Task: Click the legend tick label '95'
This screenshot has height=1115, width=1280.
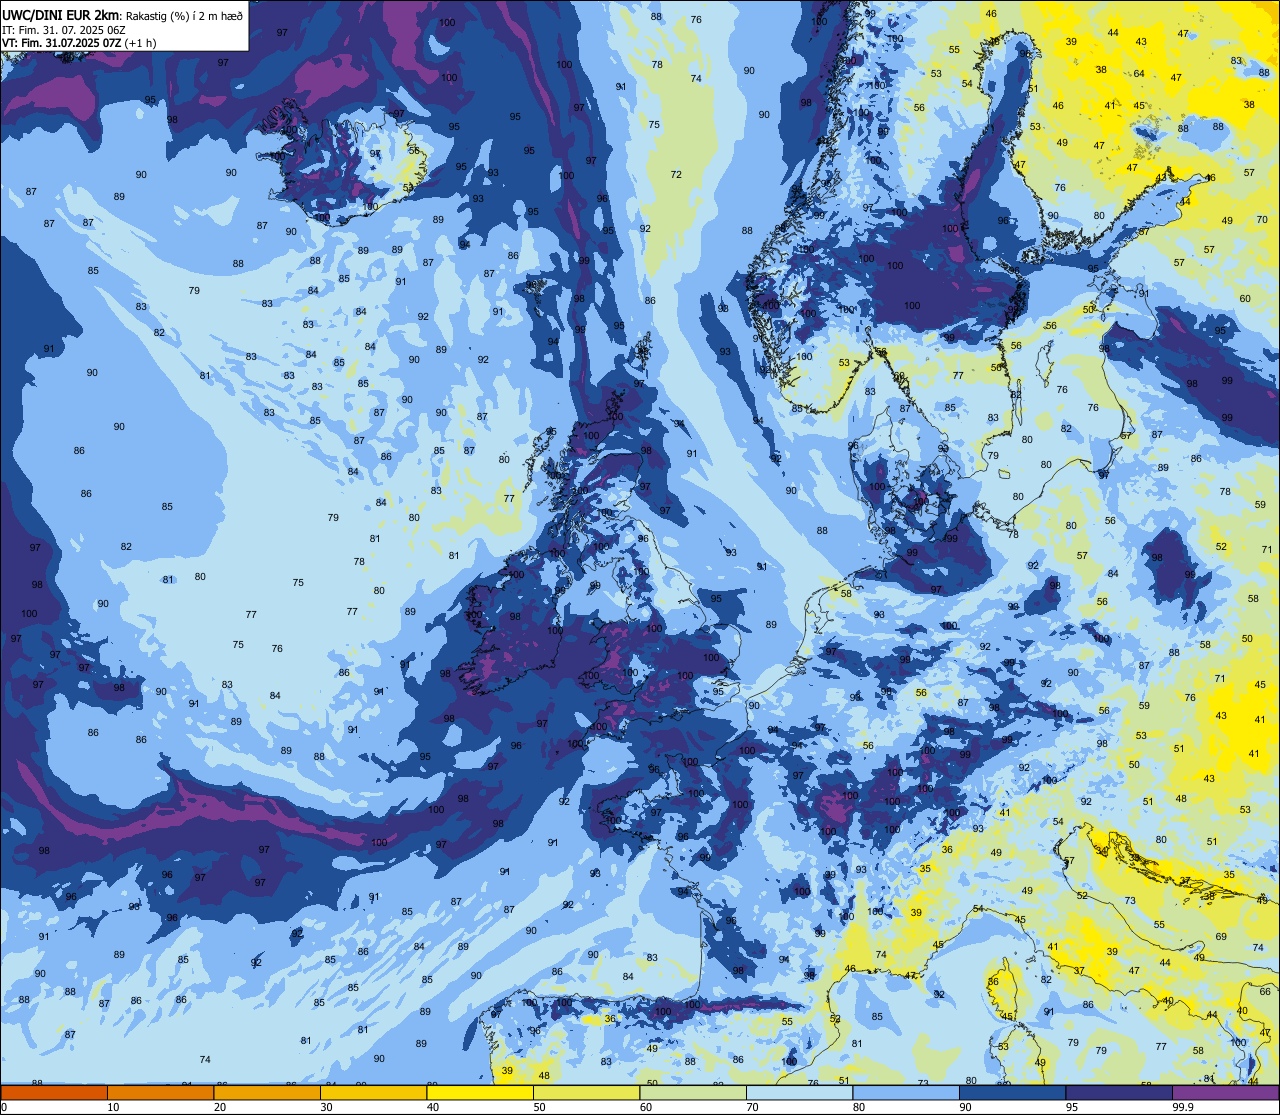Action: click(x=1072, y=1107)
